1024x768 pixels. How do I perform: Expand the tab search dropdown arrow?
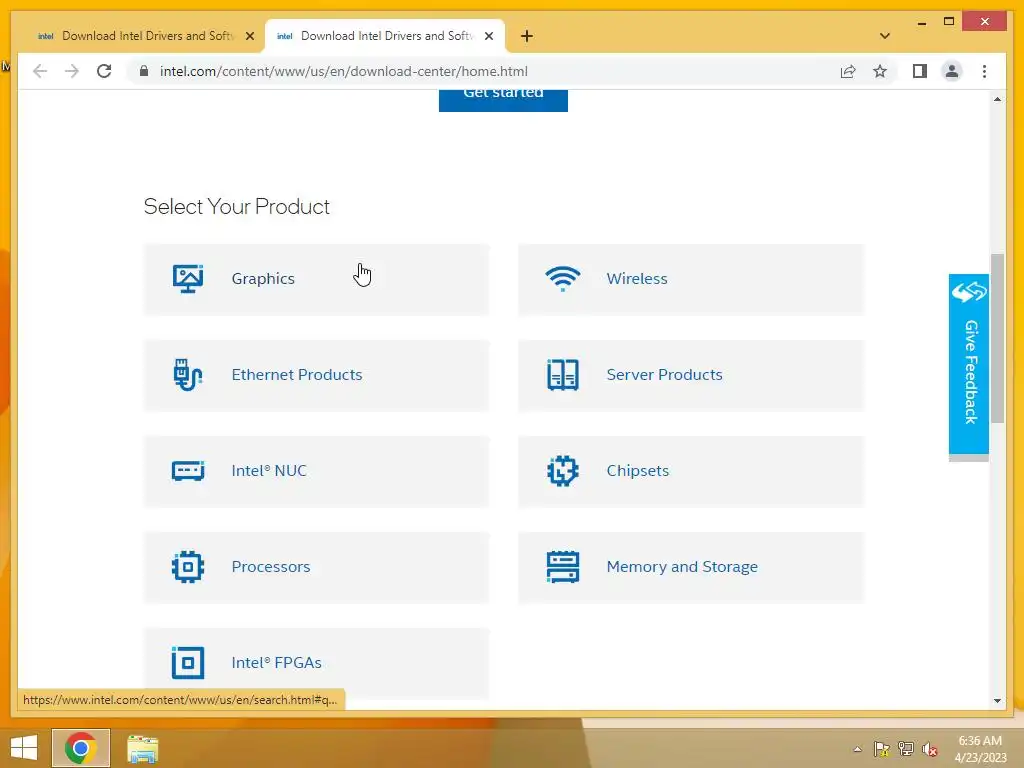(x=884, y=36)
